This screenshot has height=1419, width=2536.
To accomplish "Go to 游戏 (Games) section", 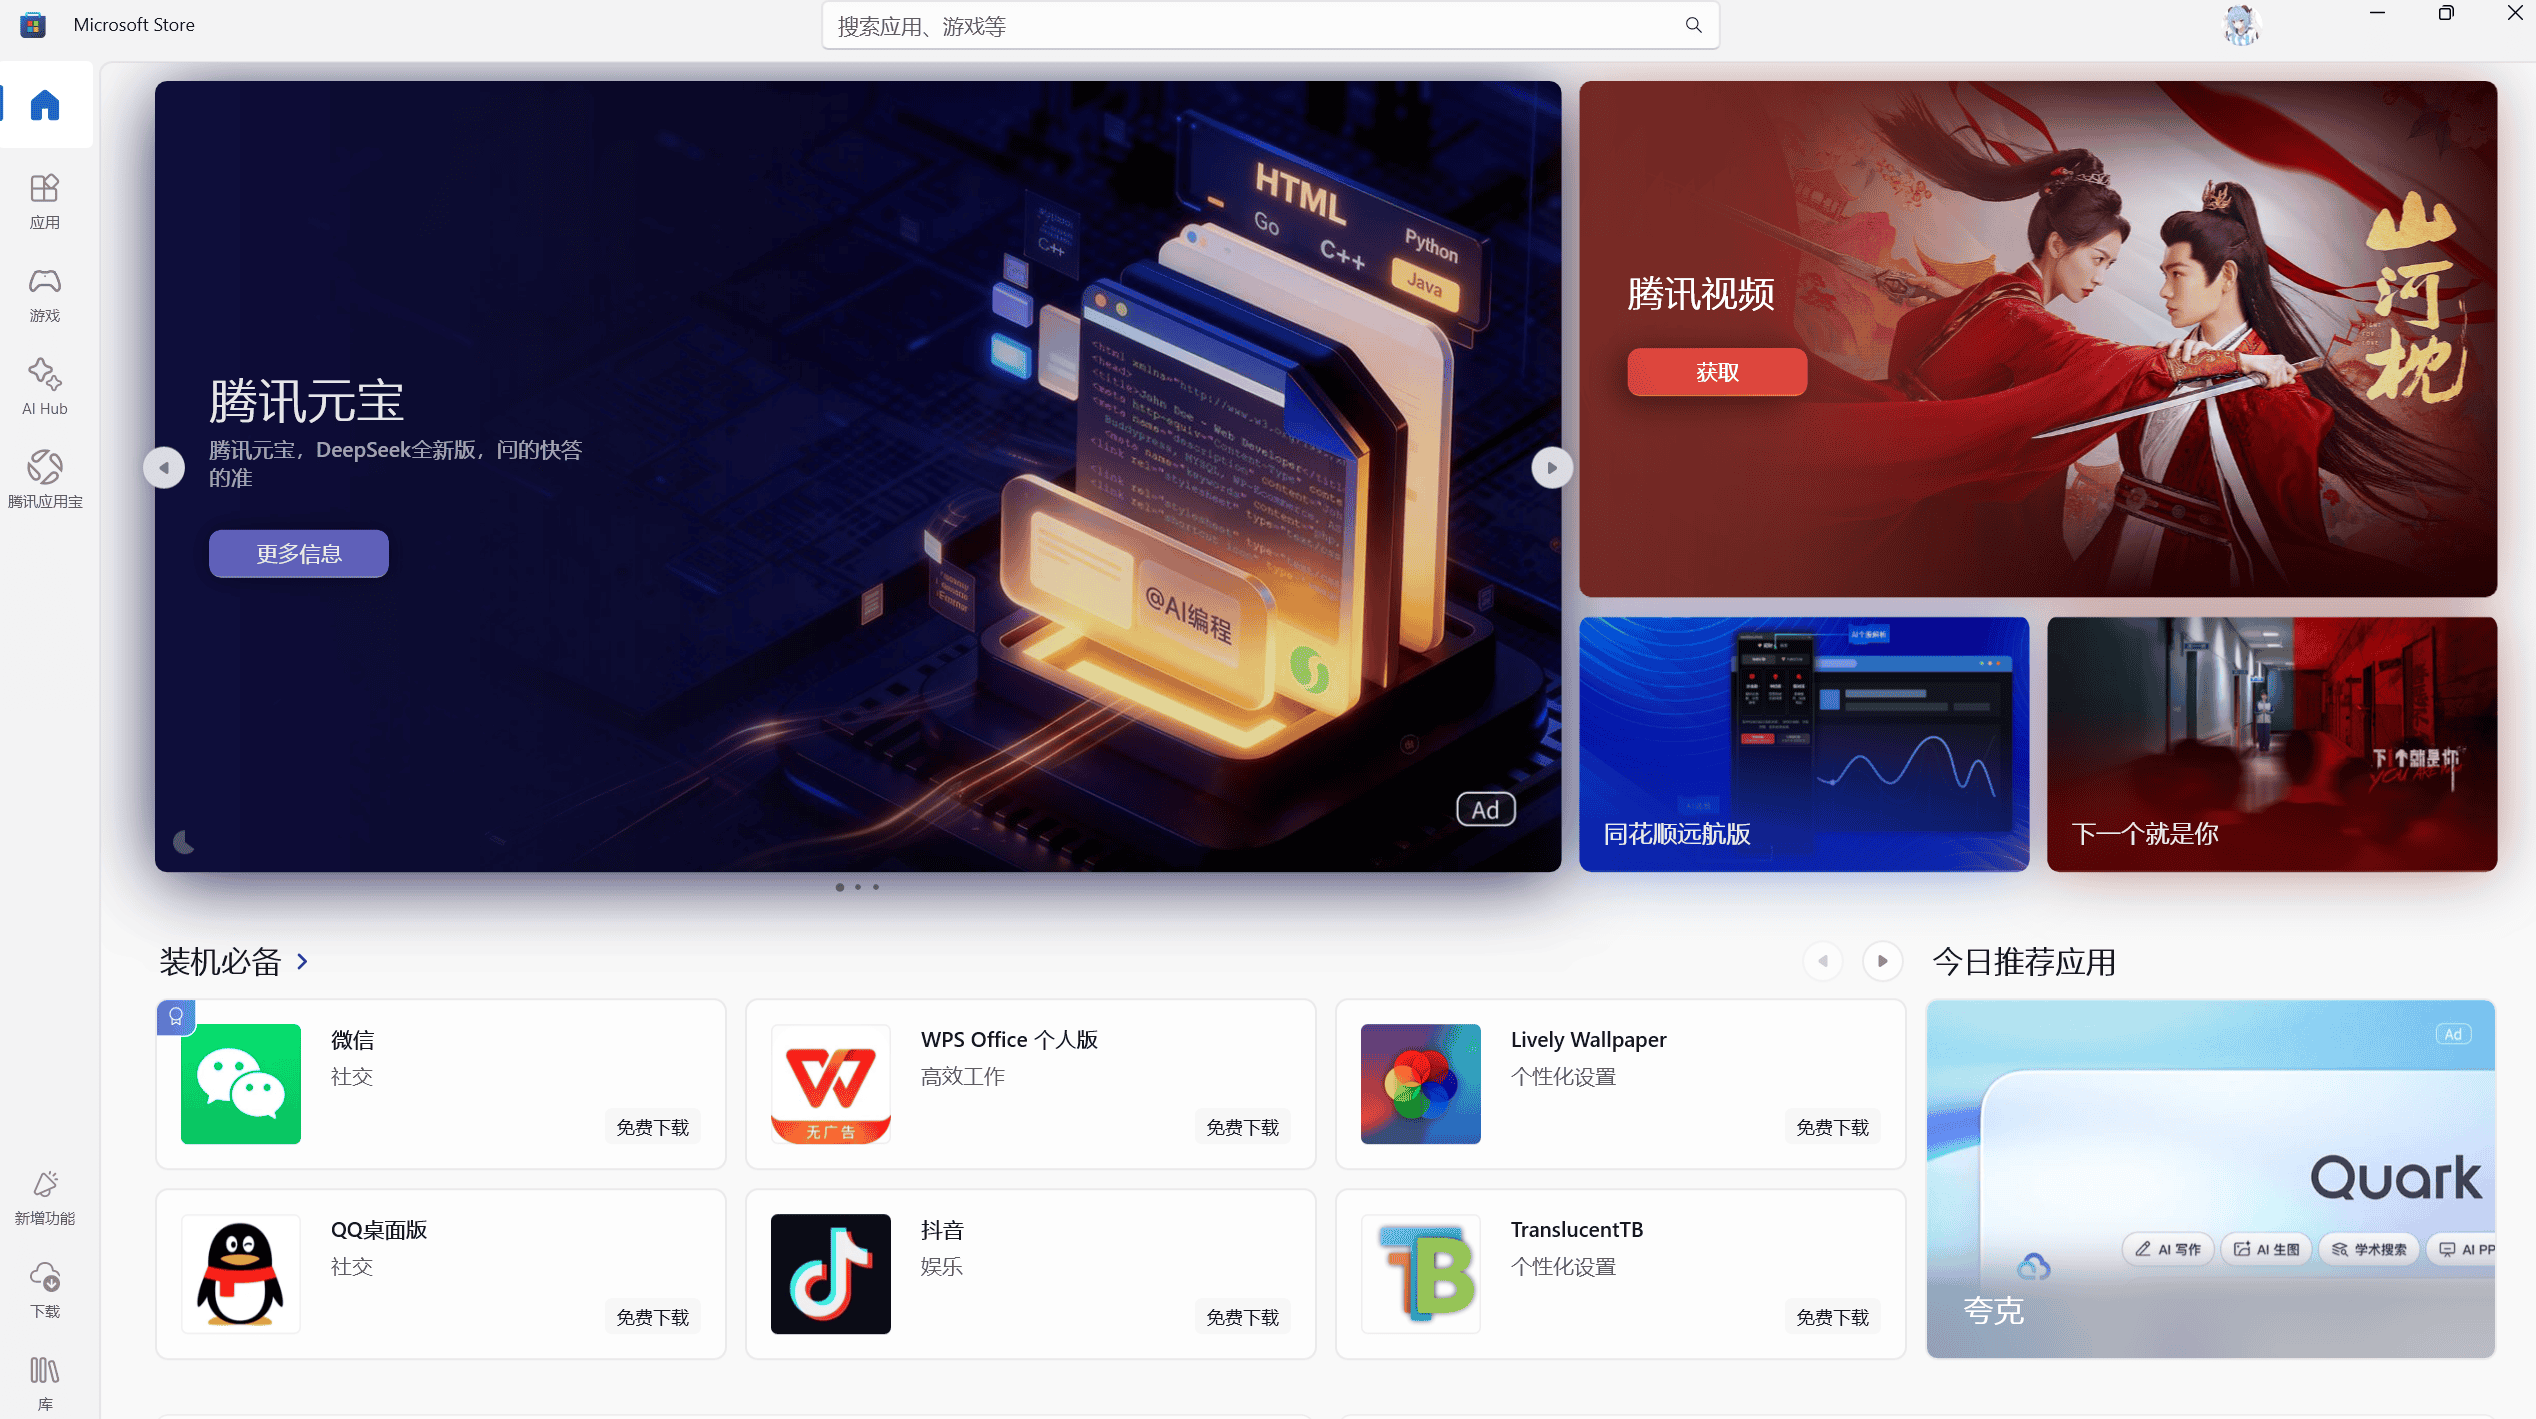I will tap(45, 293).
